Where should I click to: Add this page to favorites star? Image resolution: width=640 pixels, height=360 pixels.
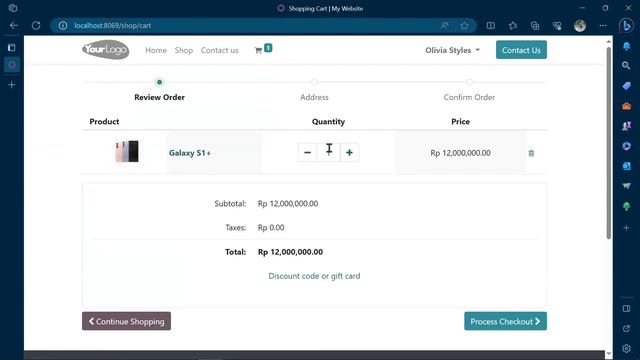click(x=464, y=25)
